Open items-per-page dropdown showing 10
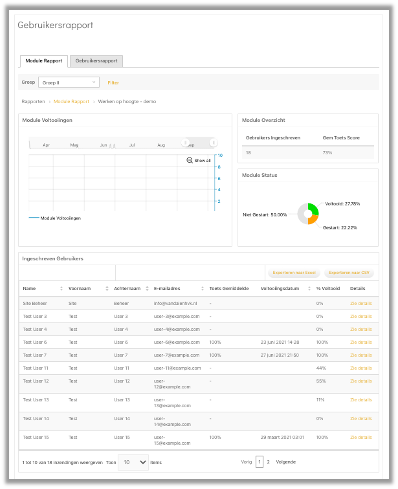This screenshot has height=489, width=398. [134, 462]
